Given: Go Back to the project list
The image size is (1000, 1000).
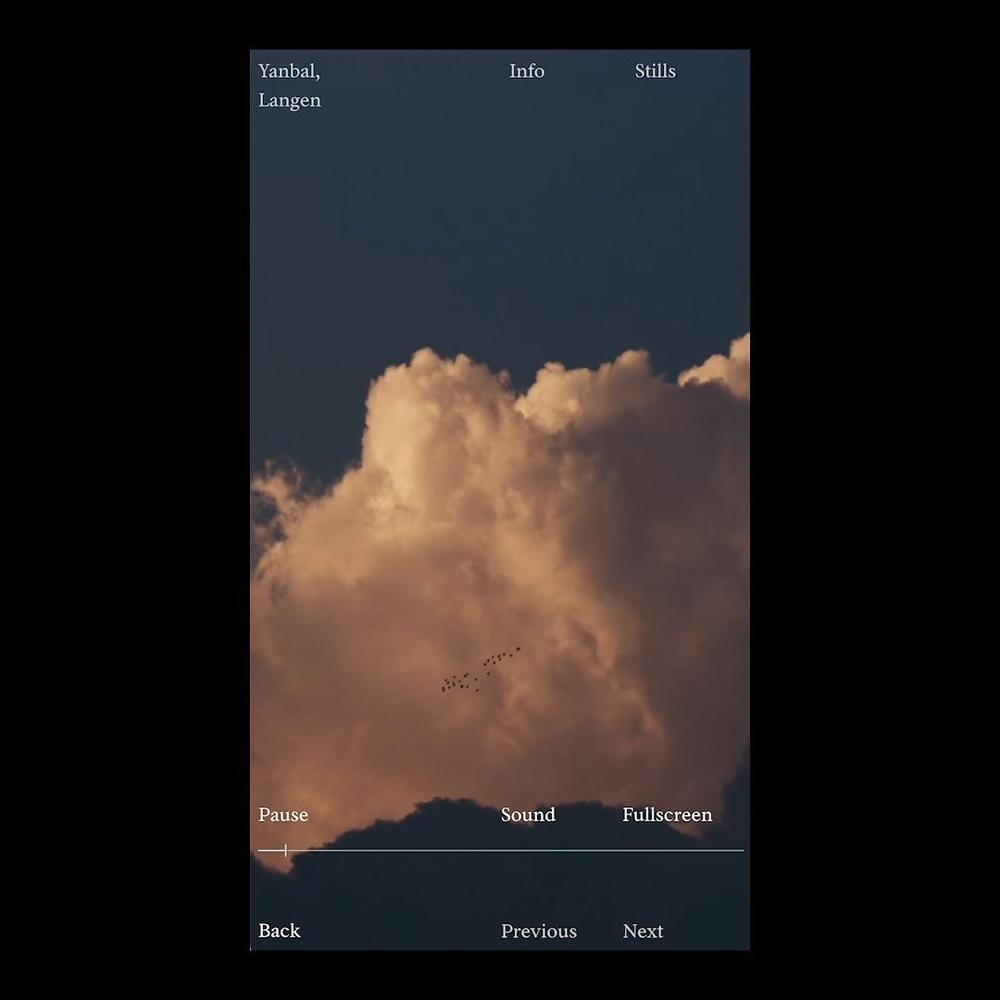Looking at the screenshot, I should point(279,930).
